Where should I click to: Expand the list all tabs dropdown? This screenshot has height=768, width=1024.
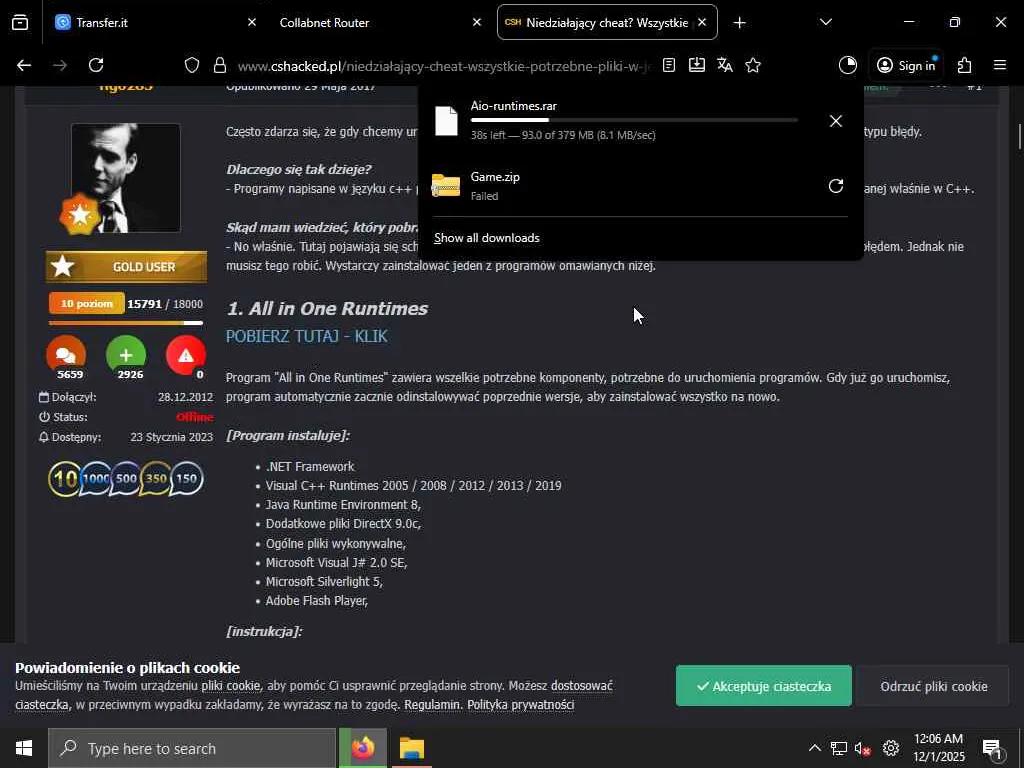(x=825, y=23)
